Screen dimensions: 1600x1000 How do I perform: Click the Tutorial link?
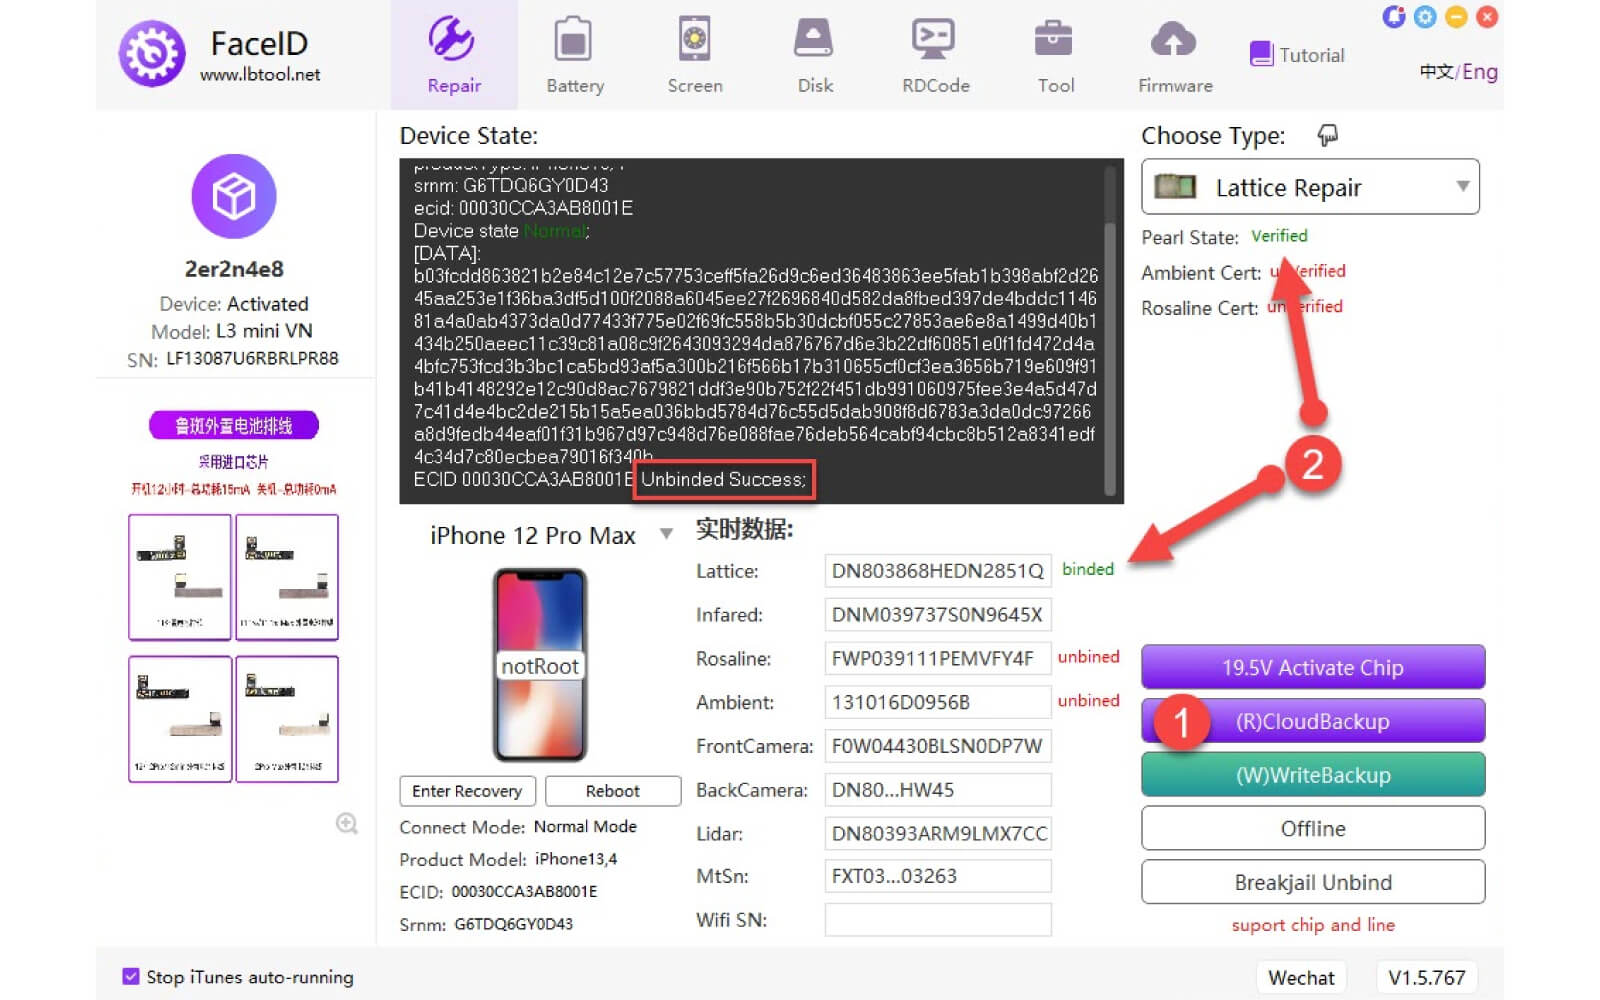point(1312,55)
